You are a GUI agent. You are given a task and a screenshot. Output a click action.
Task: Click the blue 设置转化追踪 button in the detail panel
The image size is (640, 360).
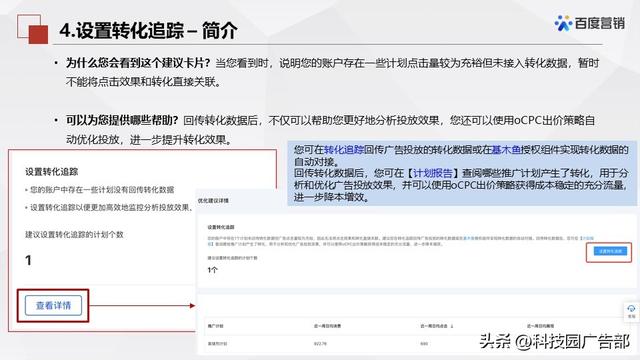[x=610, y=251]
